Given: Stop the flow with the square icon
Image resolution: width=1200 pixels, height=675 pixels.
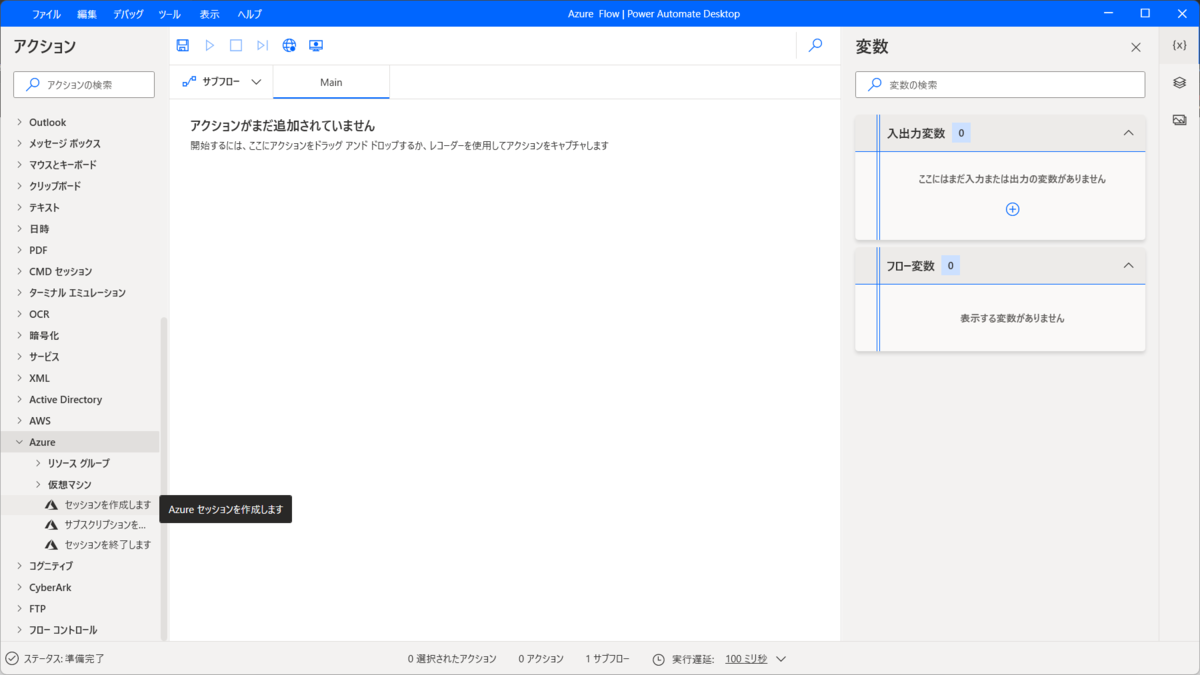Looking at the screenshot, I should coord(236,45).
